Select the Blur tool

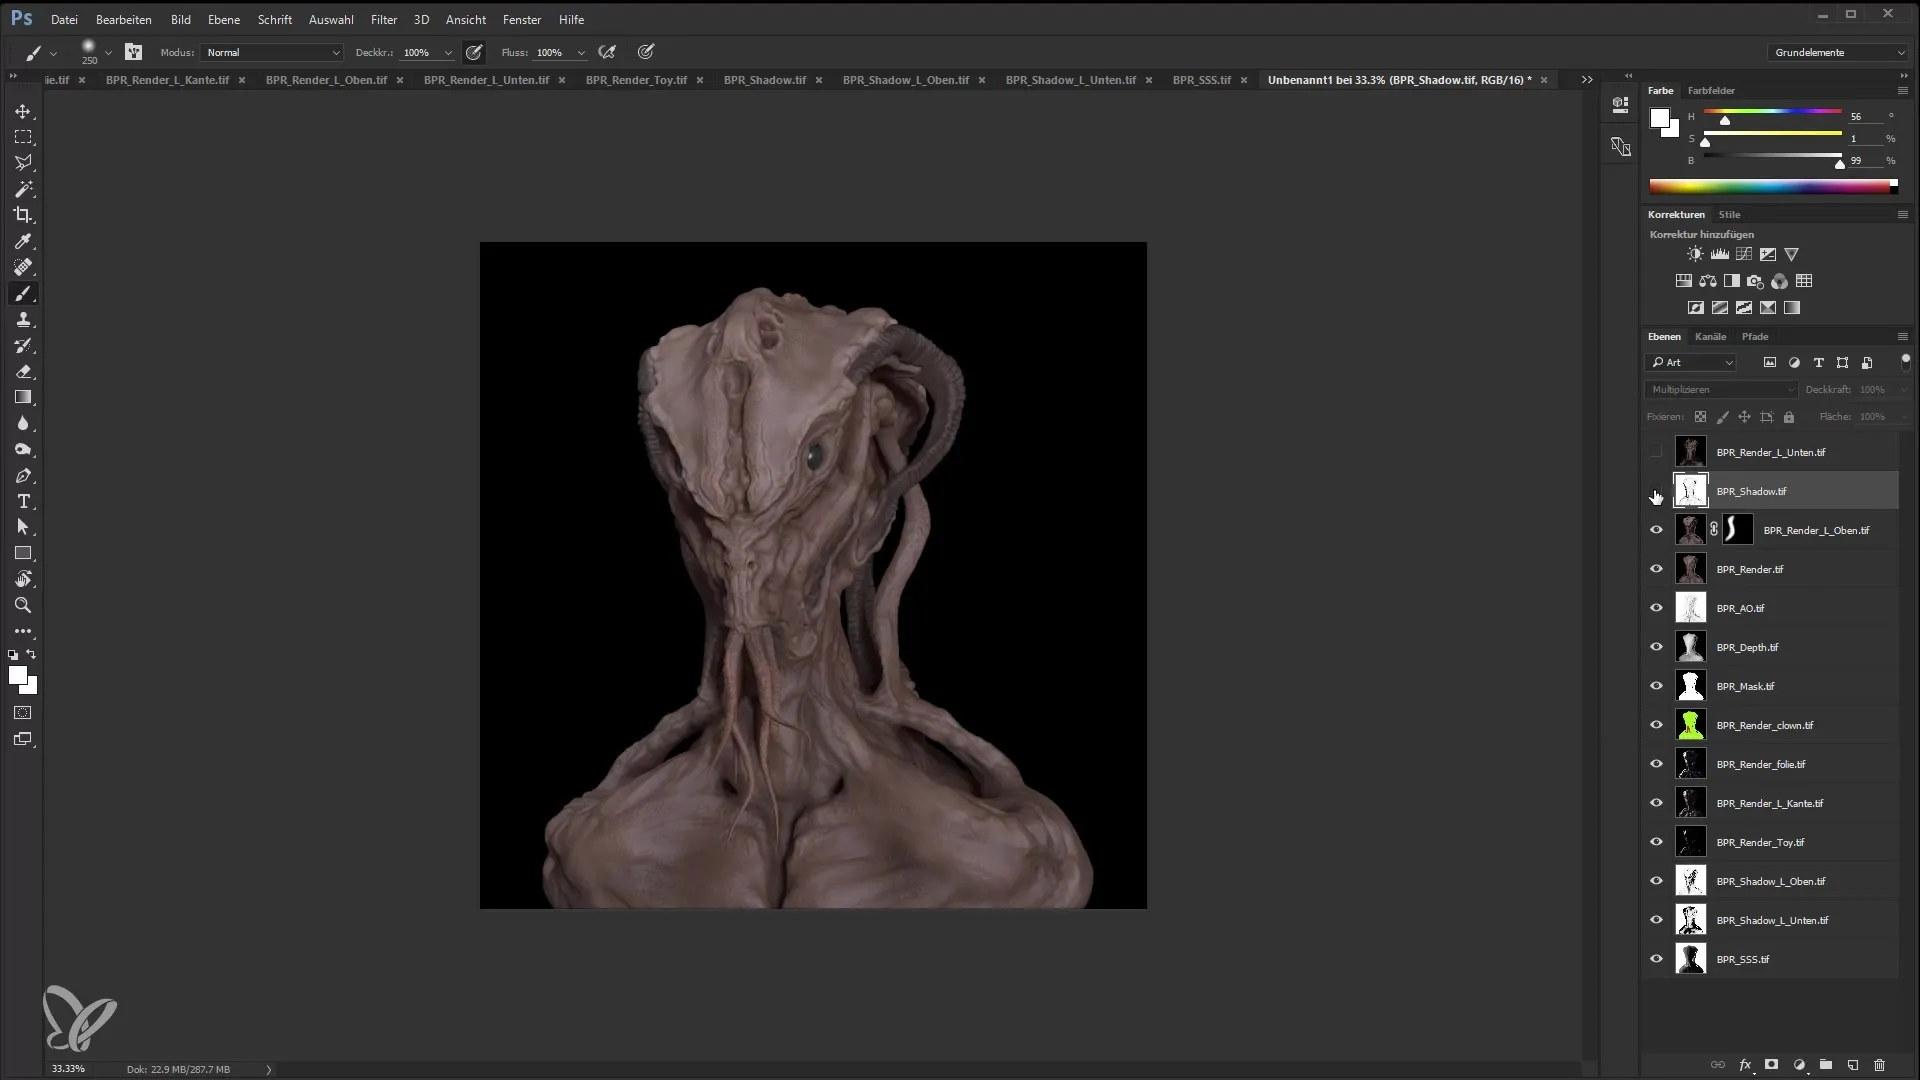pos(23,424)
